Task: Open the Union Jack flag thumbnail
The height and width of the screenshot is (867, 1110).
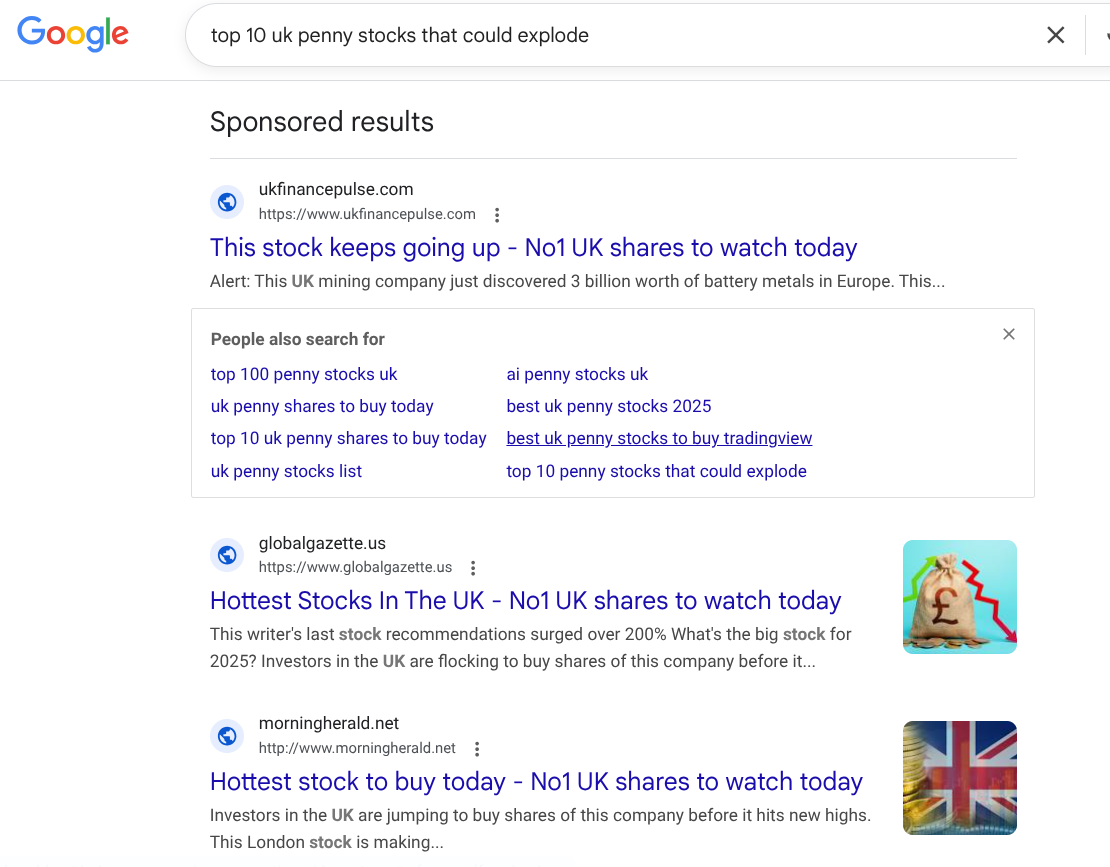Action: click(x=959, y=778)
